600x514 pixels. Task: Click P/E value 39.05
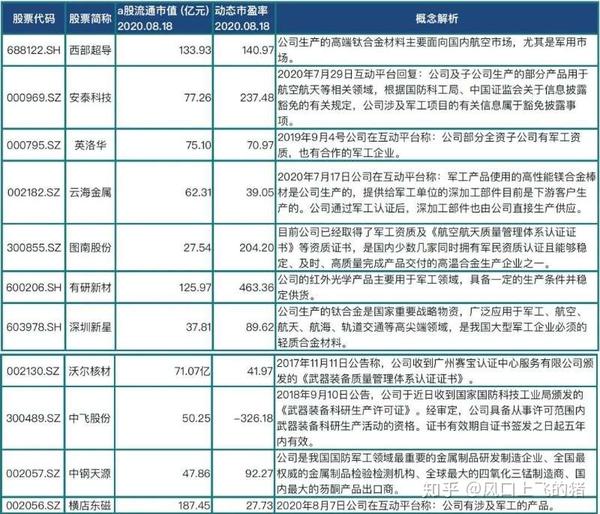(x=260, y=192)
